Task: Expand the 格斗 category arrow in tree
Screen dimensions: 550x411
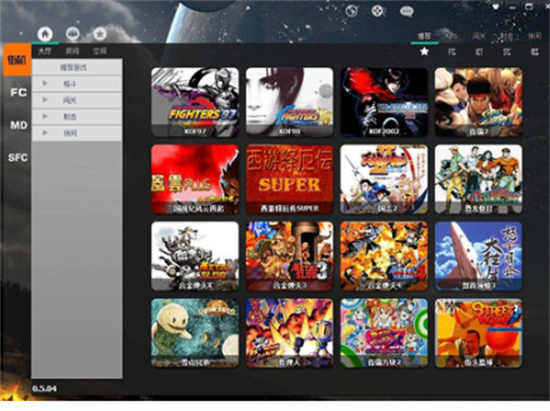Action: [45, 83]
